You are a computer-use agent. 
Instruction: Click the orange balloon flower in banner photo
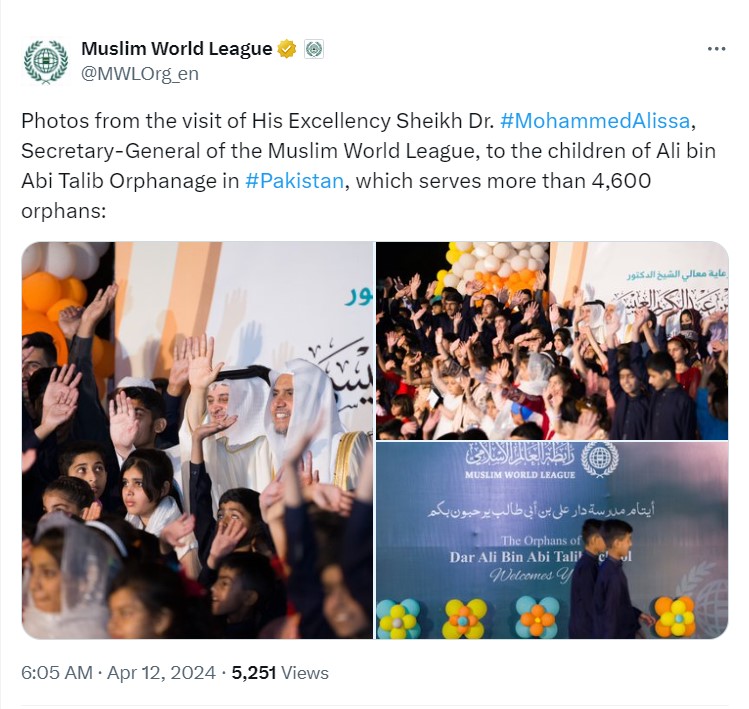tap(674, 617)
